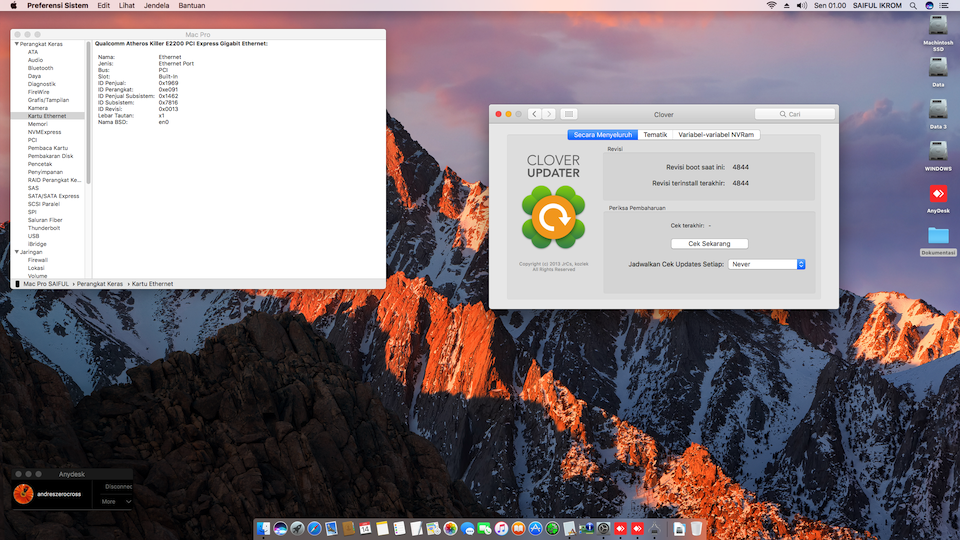Select Thunderbolt in the sidebar
The width and height of the screenshot is (960, 540).
click(43, 228)
